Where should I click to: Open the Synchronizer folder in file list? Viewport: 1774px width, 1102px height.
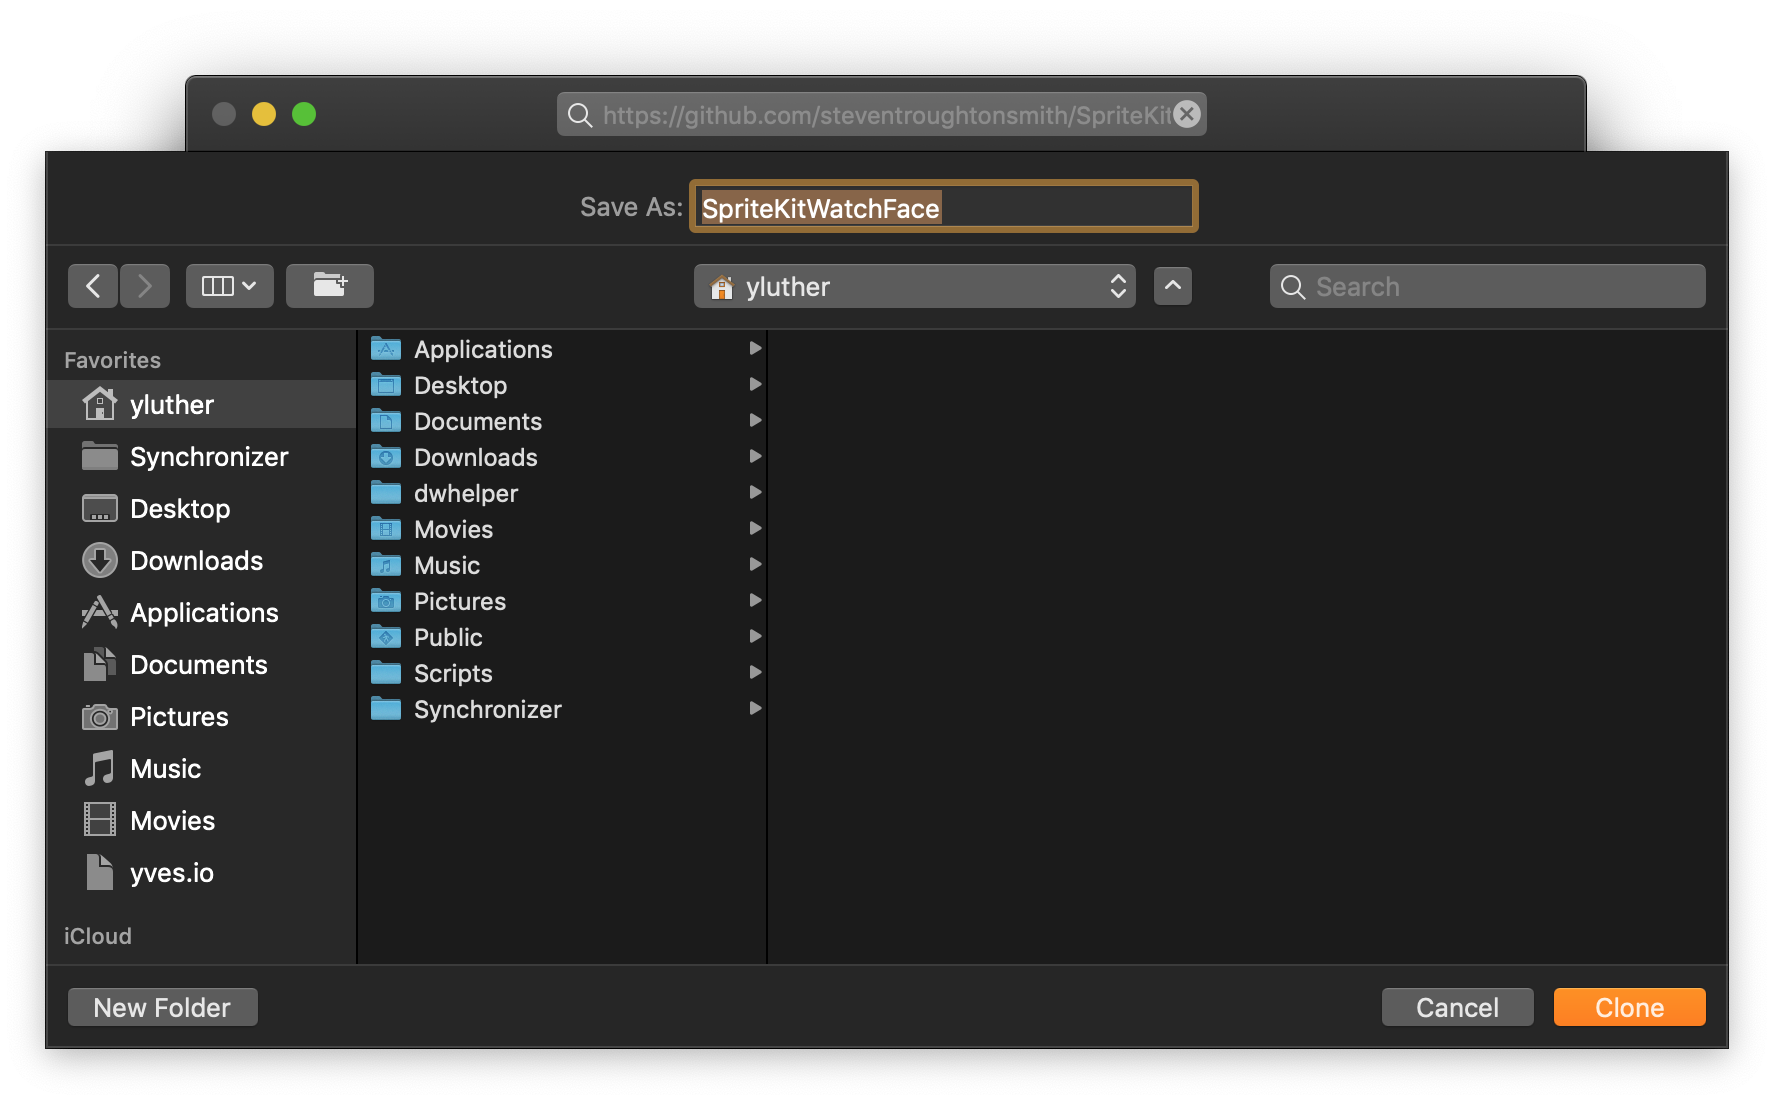coord(562,709)
